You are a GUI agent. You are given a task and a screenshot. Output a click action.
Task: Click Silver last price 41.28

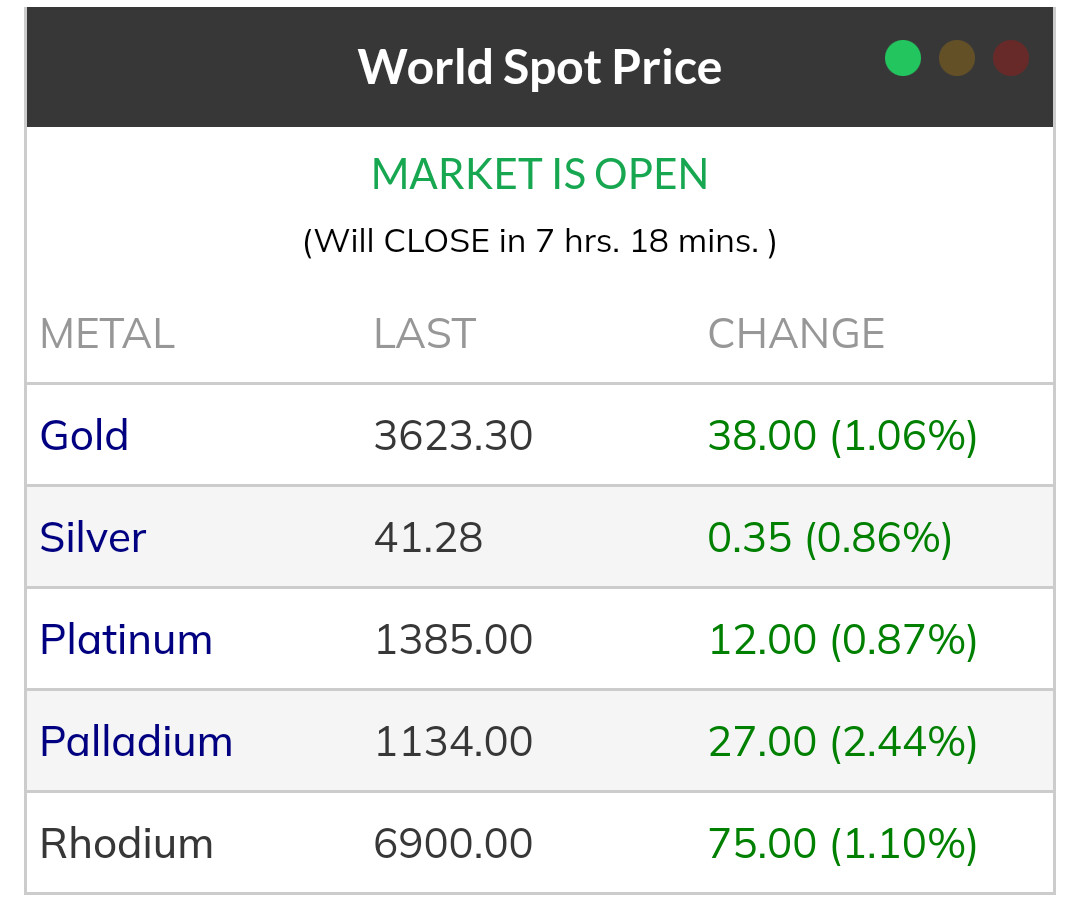click(428, 538)
